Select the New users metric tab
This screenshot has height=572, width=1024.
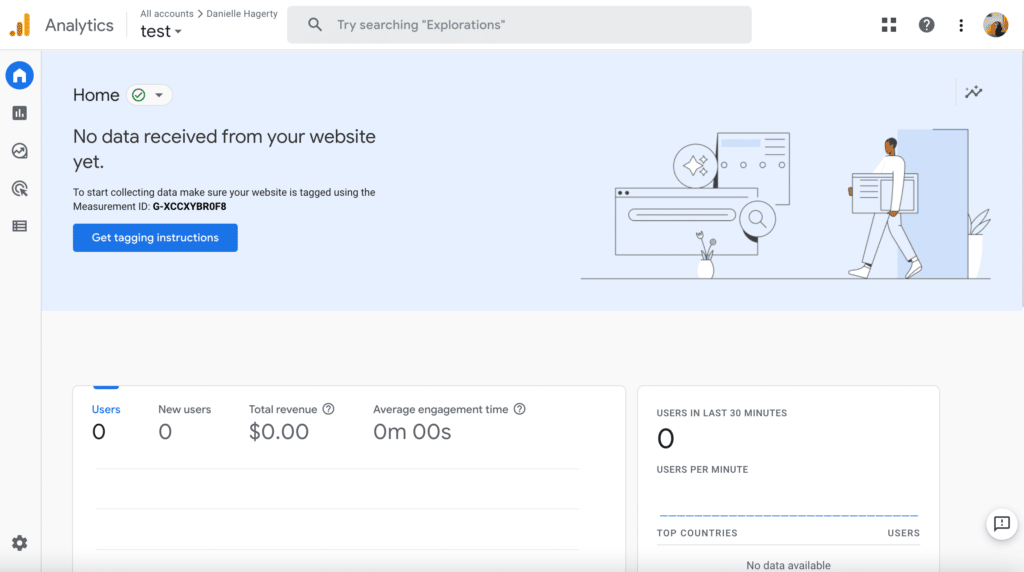pos(184,421)
